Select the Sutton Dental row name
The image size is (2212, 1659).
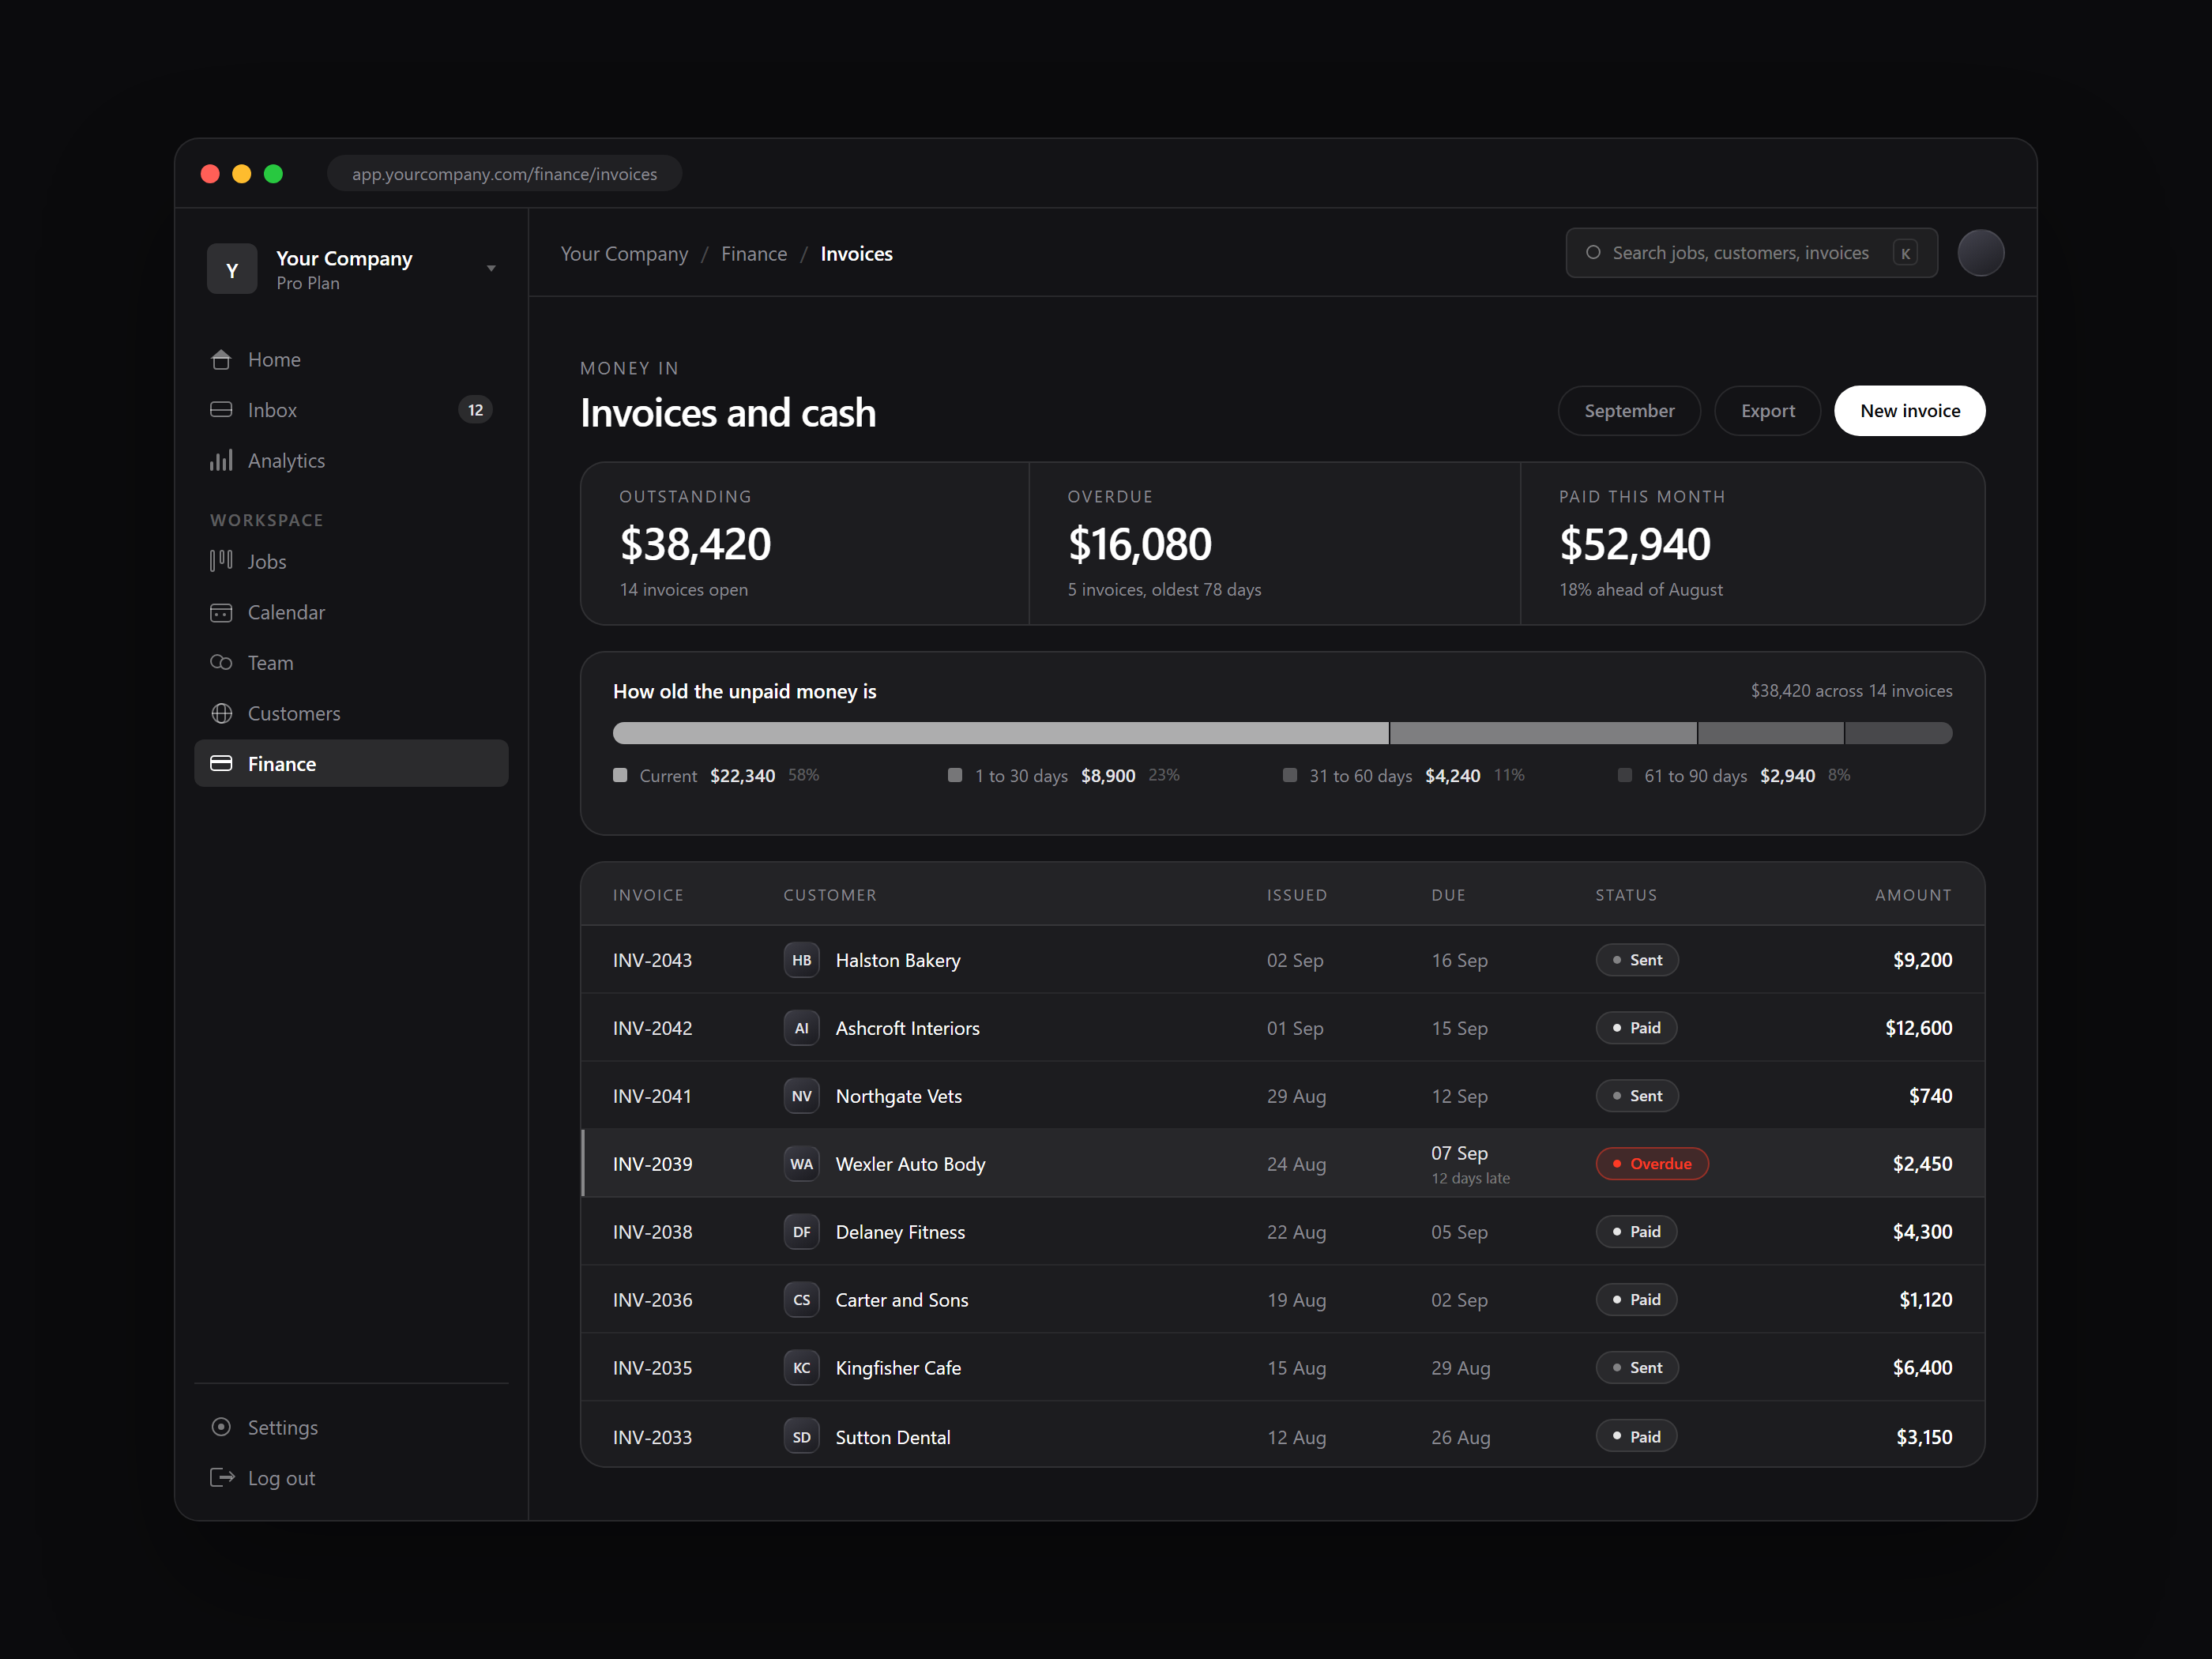(892, 1437)
